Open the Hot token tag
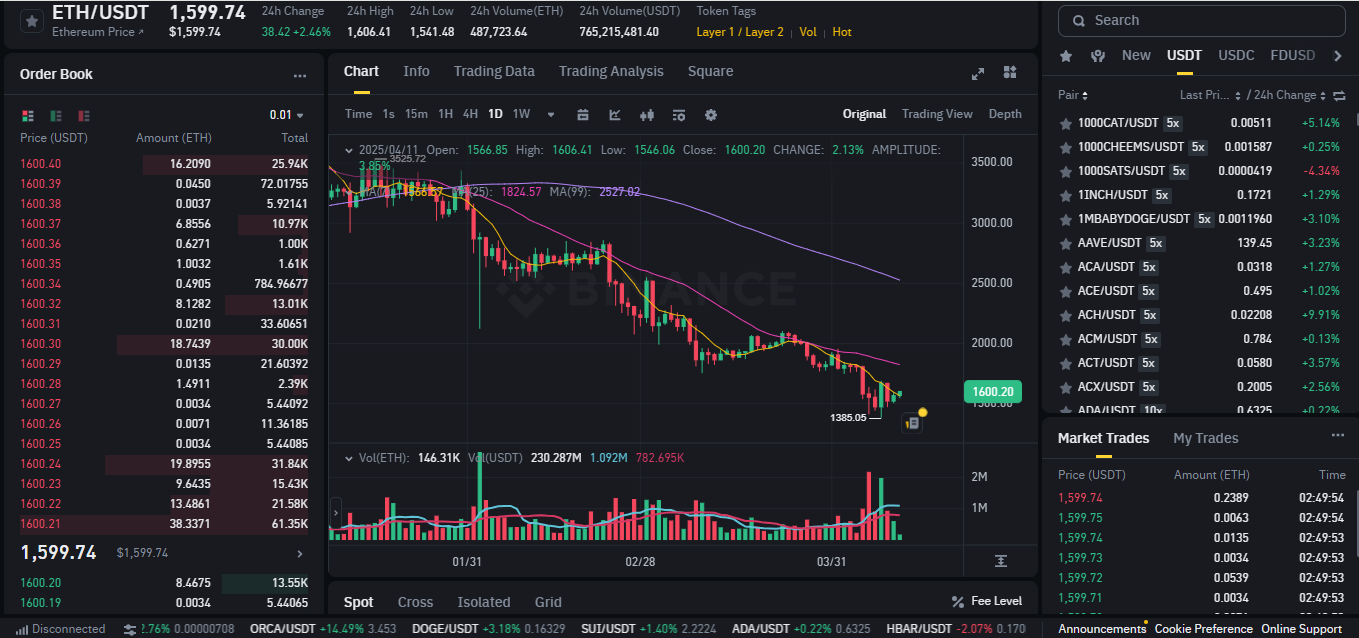The image size is (1359, 638). click(x=842, y=32)
